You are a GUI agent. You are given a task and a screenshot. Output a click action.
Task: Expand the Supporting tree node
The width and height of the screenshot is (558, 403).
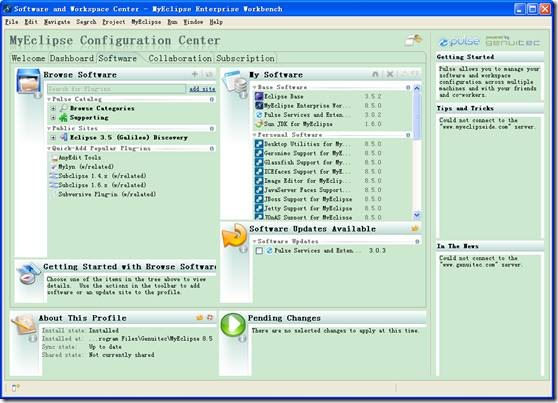click(53, 117)
